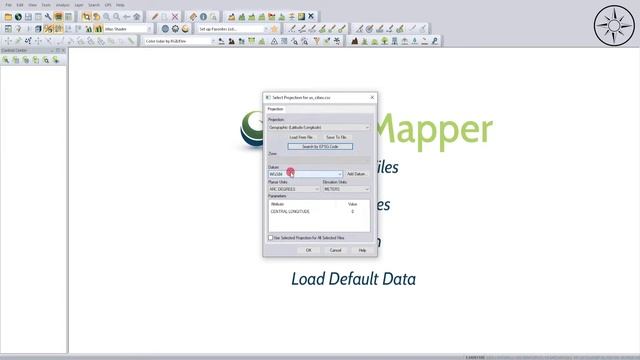This screenshot has height=360, width=640.
Task: Open configuration with the wrench icon
Action: point(48,17)
